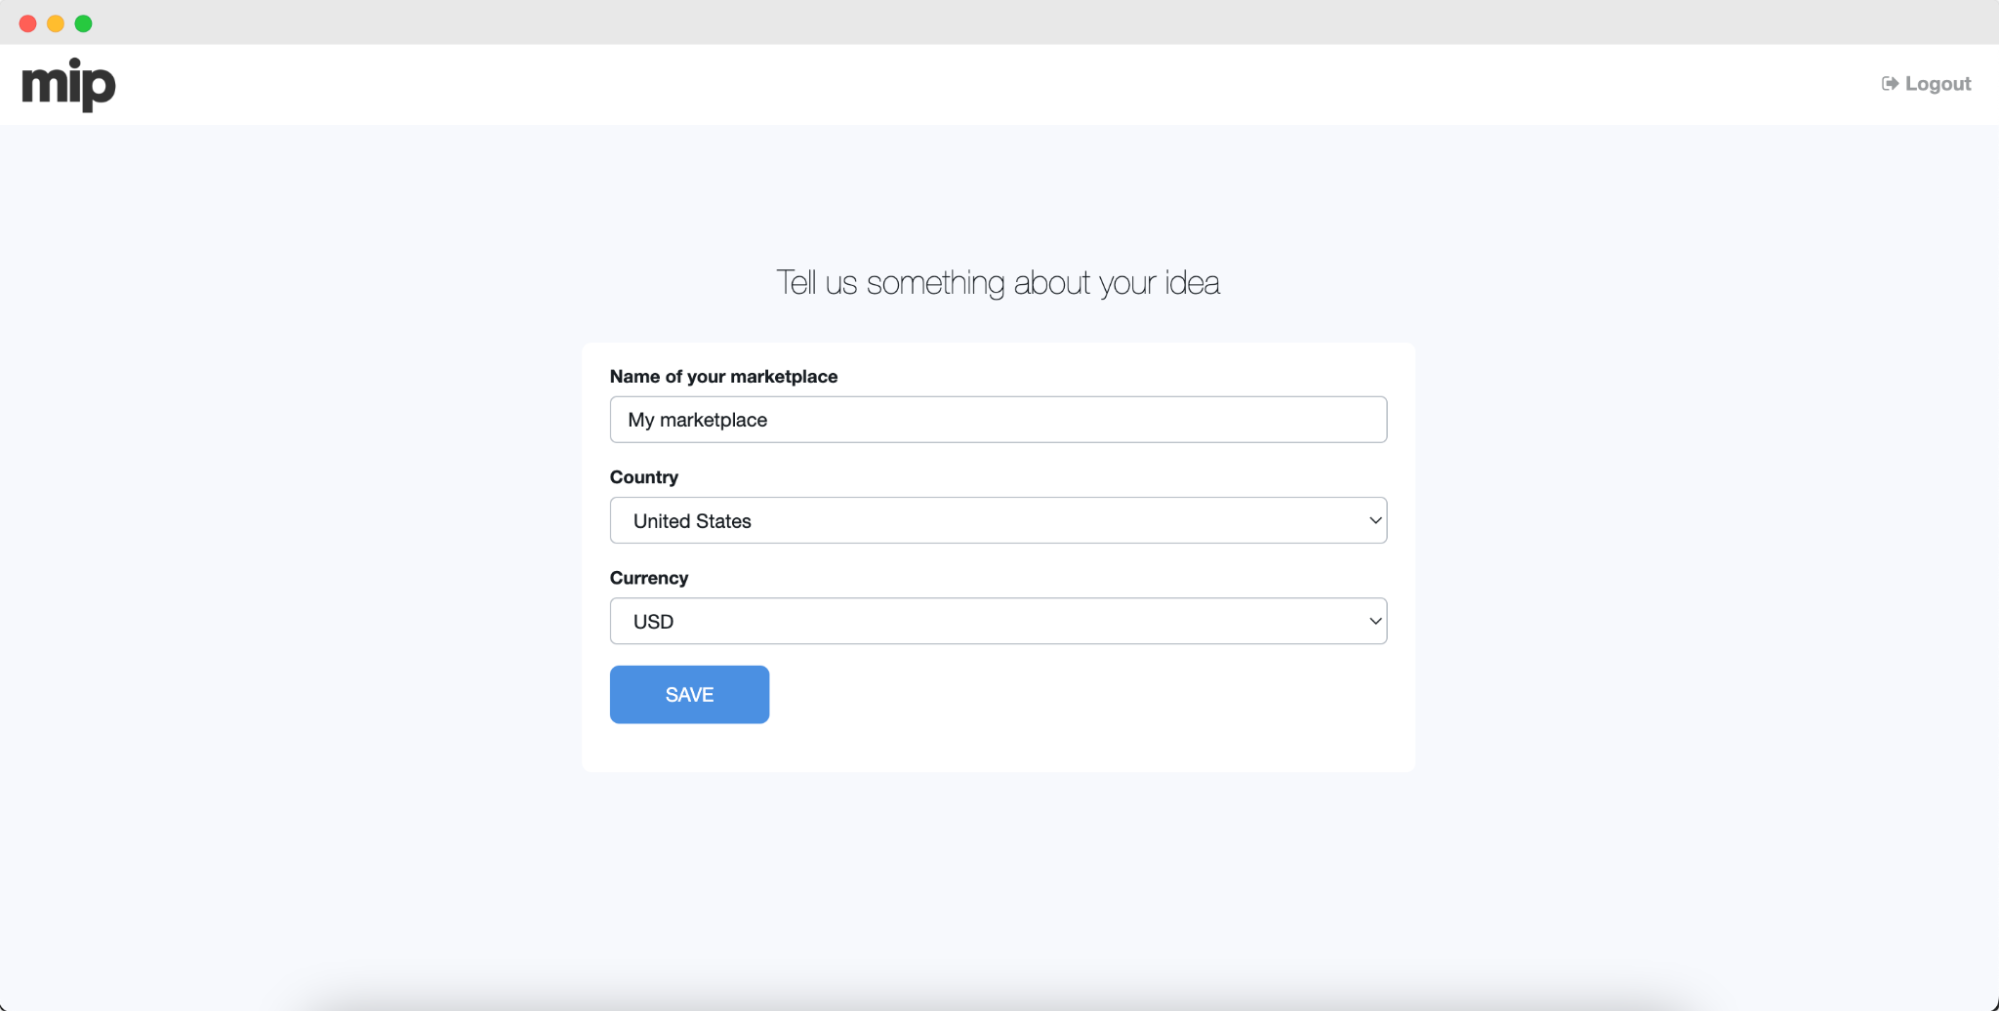The height and width of the screenshot is (1012, 1999).
Task: Minimize the window with the yellow button
Action: pos(56,23)
